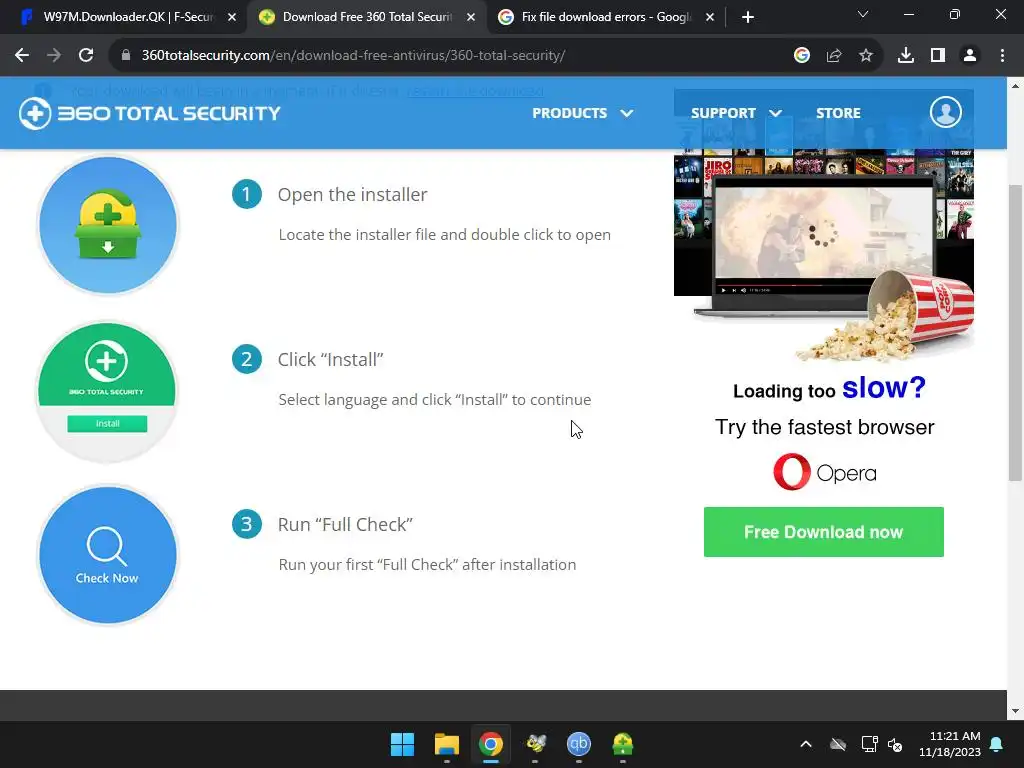Click the 360 Total Security logo

pos(150,114)
